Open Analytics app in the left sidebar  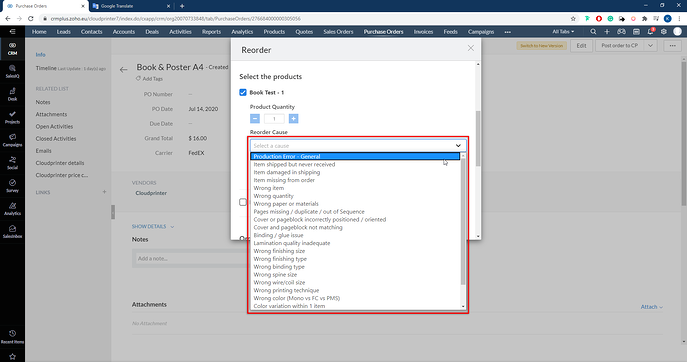coord(12,209)
